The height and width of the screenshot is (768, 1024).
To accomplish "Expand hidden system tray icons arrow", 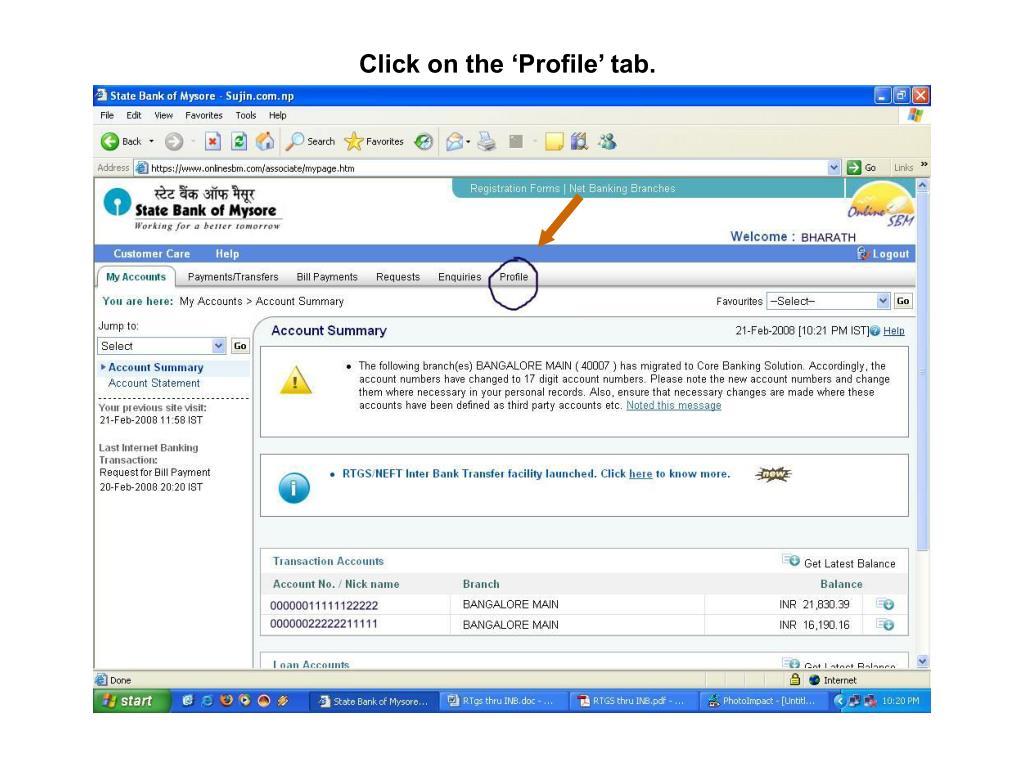I will pyautogui.click(x=840, y=701).
